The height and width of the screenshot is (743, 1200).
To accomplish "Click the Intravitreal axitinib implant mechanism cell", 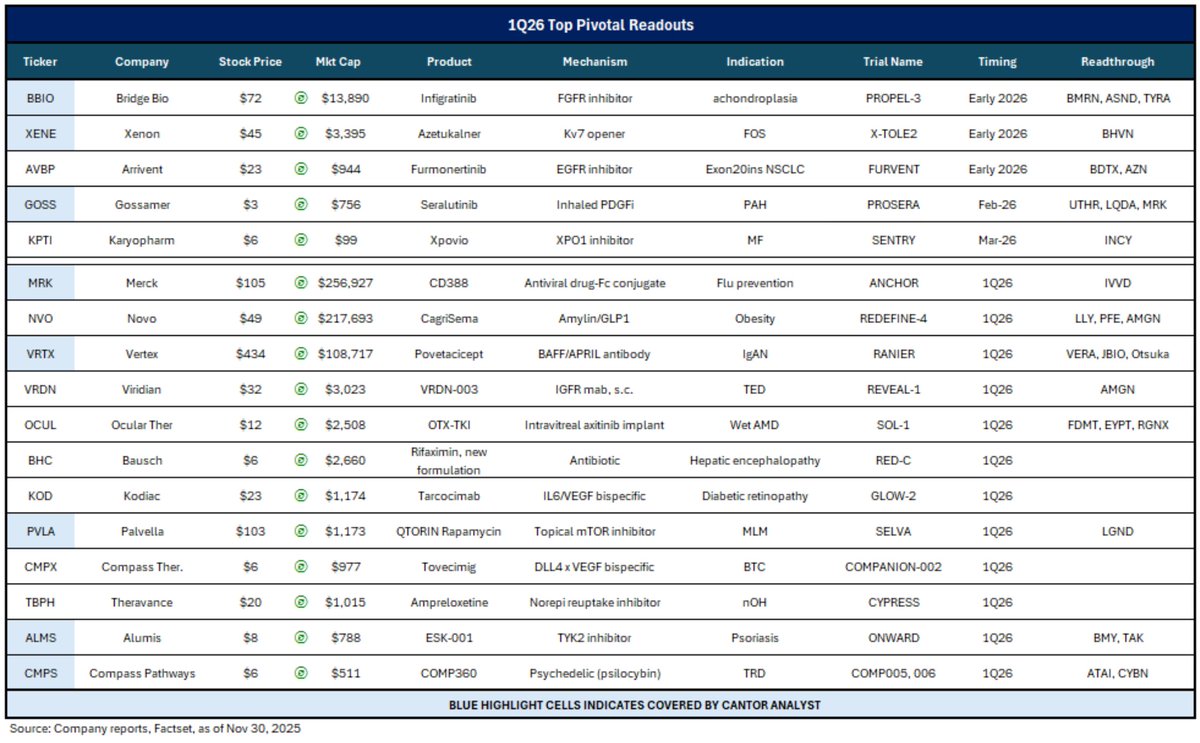I will (x=594, y=425).
